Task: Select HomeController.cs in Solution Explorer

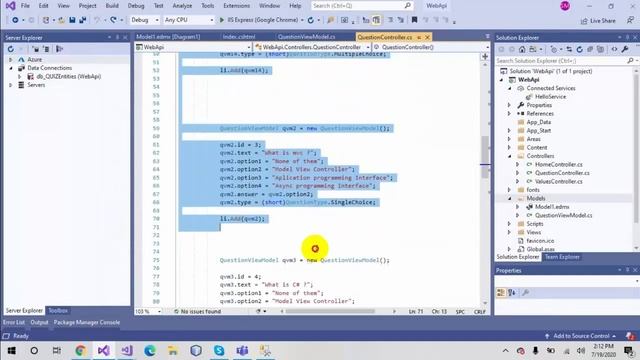Action: coord(558,164)
